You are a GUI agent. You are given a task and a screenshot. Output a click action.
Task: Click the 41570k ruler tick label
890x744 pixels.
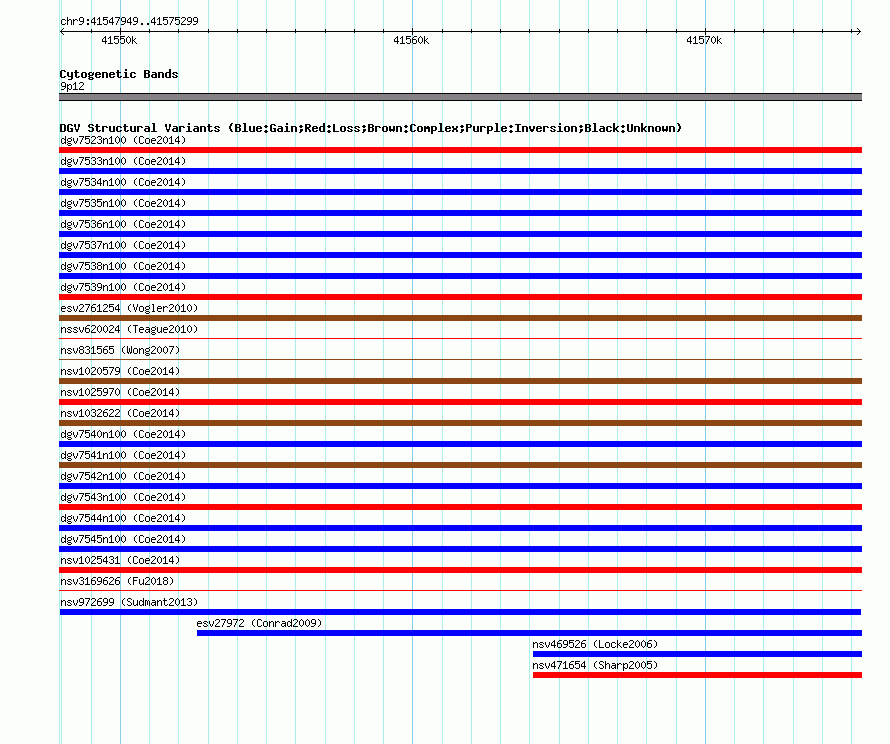(x=704, y=40)
